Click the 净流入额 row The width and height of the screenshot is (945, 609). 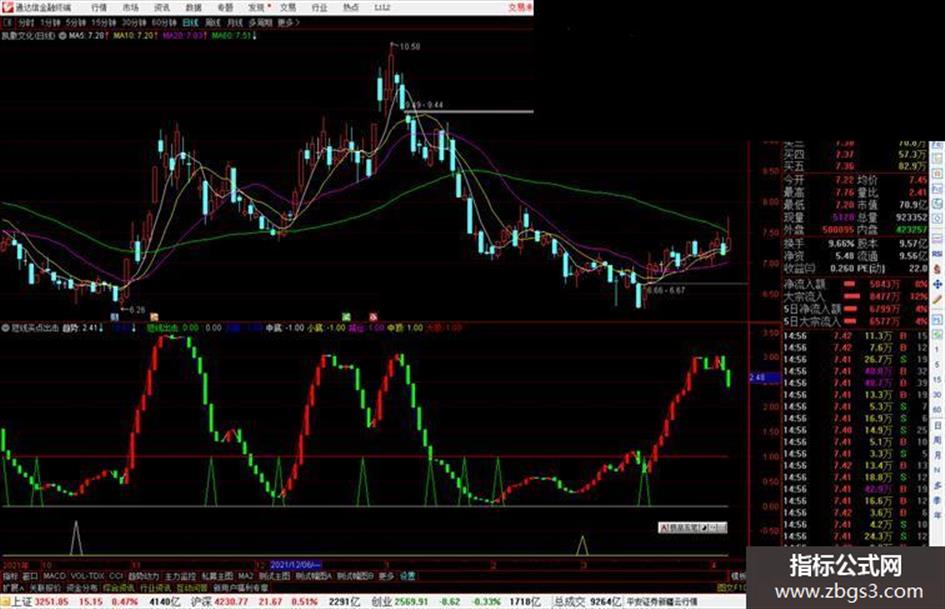coord(856,284)
